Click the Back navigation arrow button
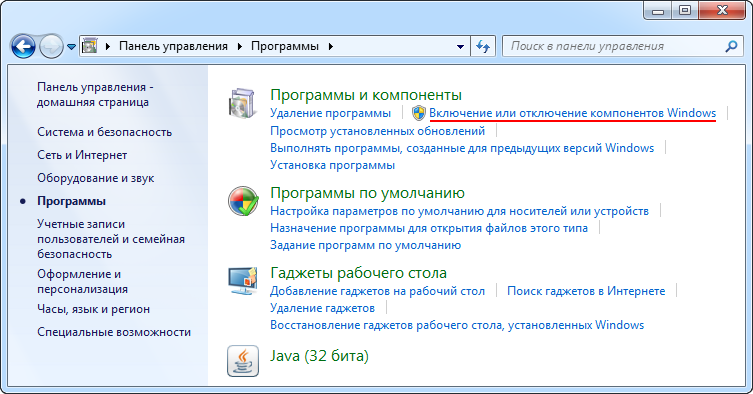The height and width of the screenshot is (394, 753). click(x=23, y=47)
